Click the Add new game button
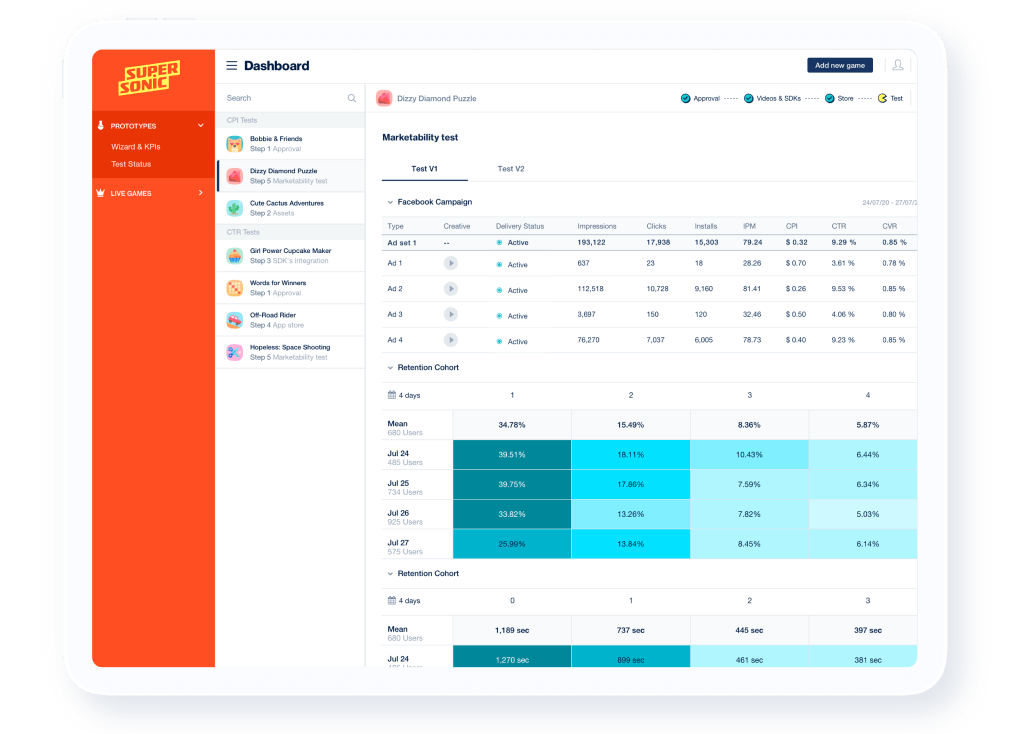This screenshot has width=1010, height=734. (x=839, y=65)
